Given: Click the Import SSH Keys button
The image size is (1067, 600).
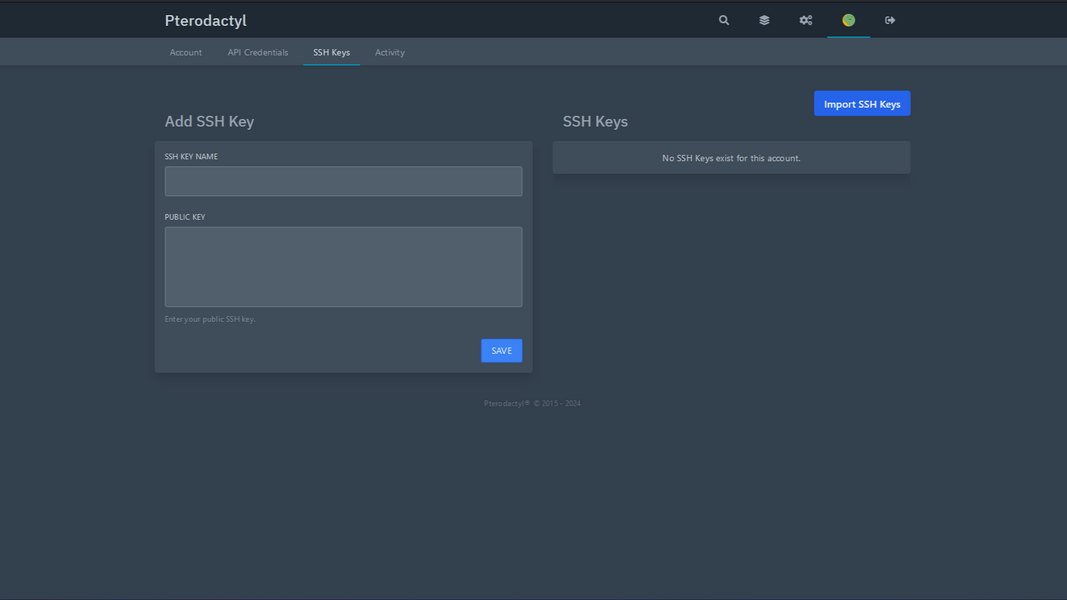Looking at the screenshot, I should pyautogui.click(x=861, y=103).
